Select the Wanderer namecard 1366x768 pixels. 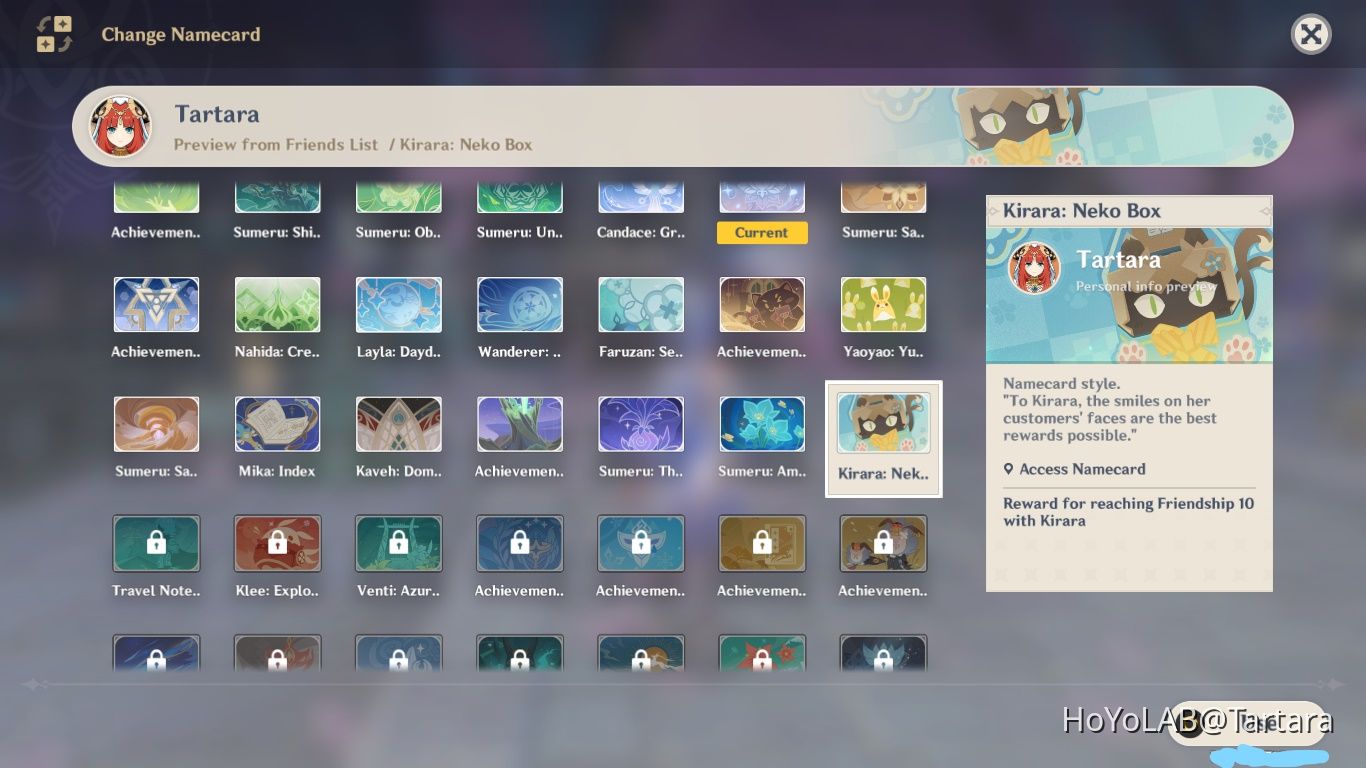(519, 305)
